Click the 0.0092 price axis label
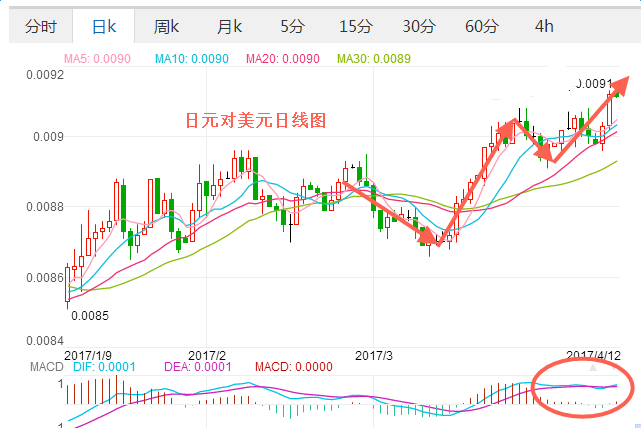The width and height of the screenshot is (641, 428). 45,75
